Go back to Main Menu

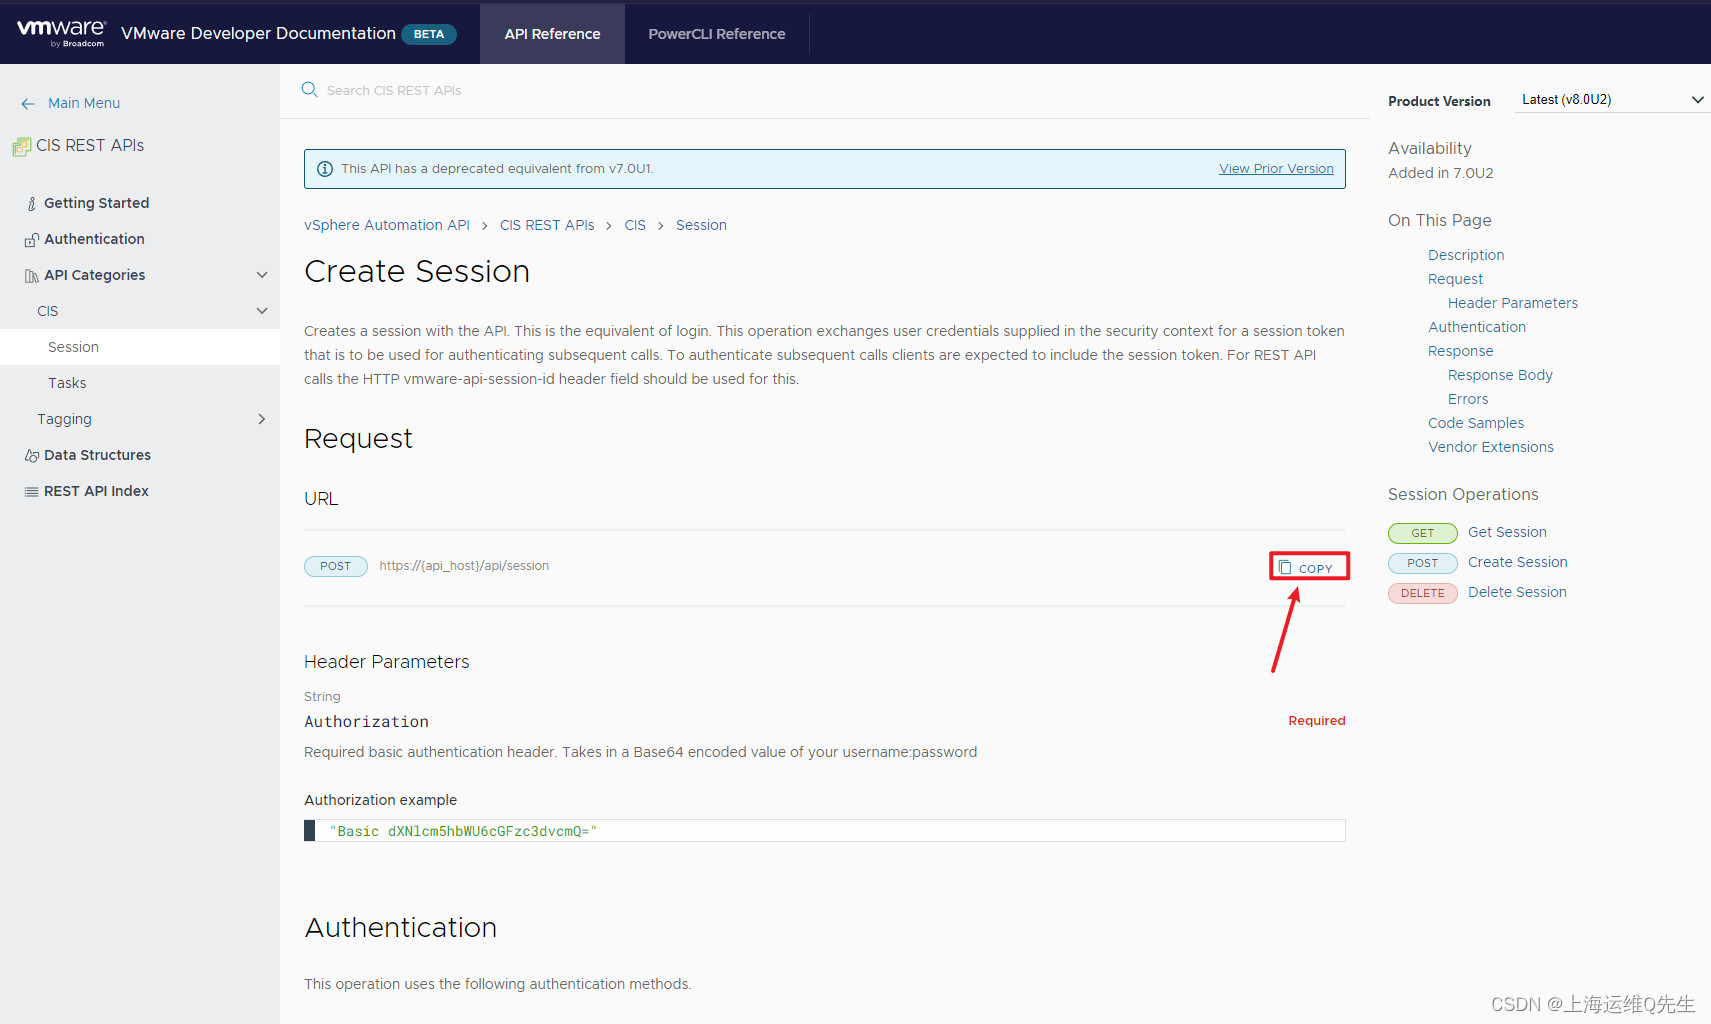coord(84,103)
